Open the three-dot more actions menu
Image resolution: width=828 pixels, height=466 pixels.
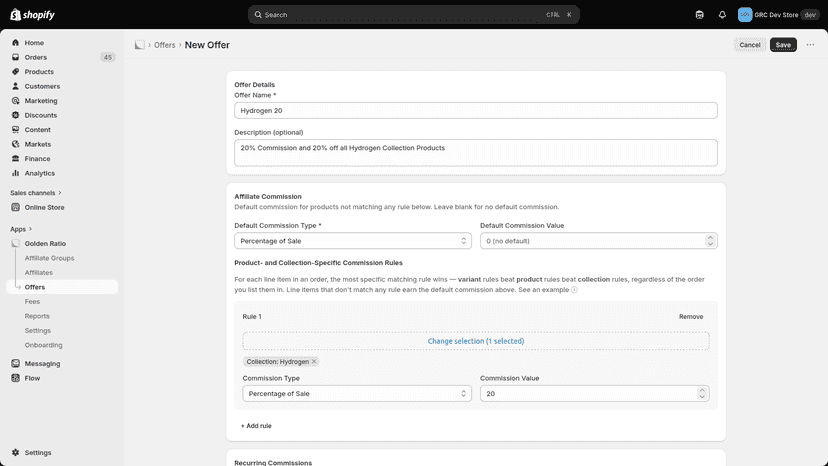coord(810,45)
